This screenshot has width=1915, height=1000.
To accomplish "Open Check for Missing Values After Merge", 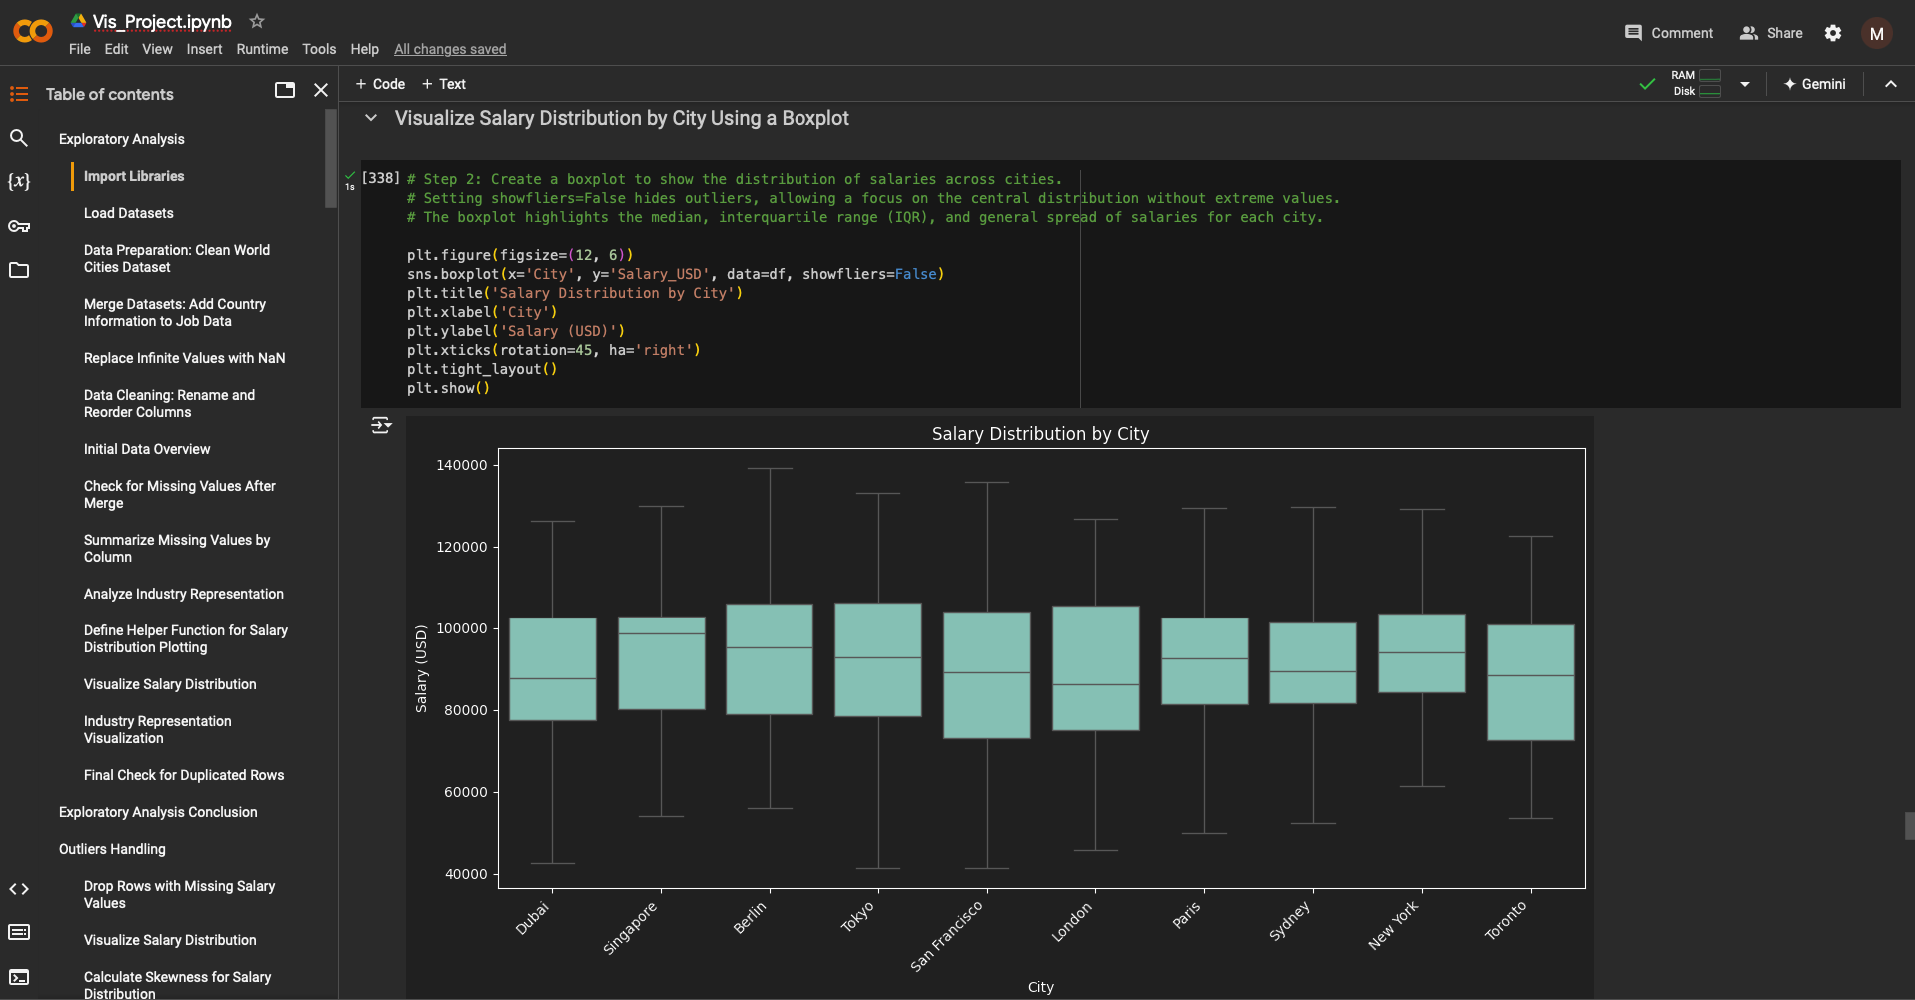I will (x=180, y=494).
